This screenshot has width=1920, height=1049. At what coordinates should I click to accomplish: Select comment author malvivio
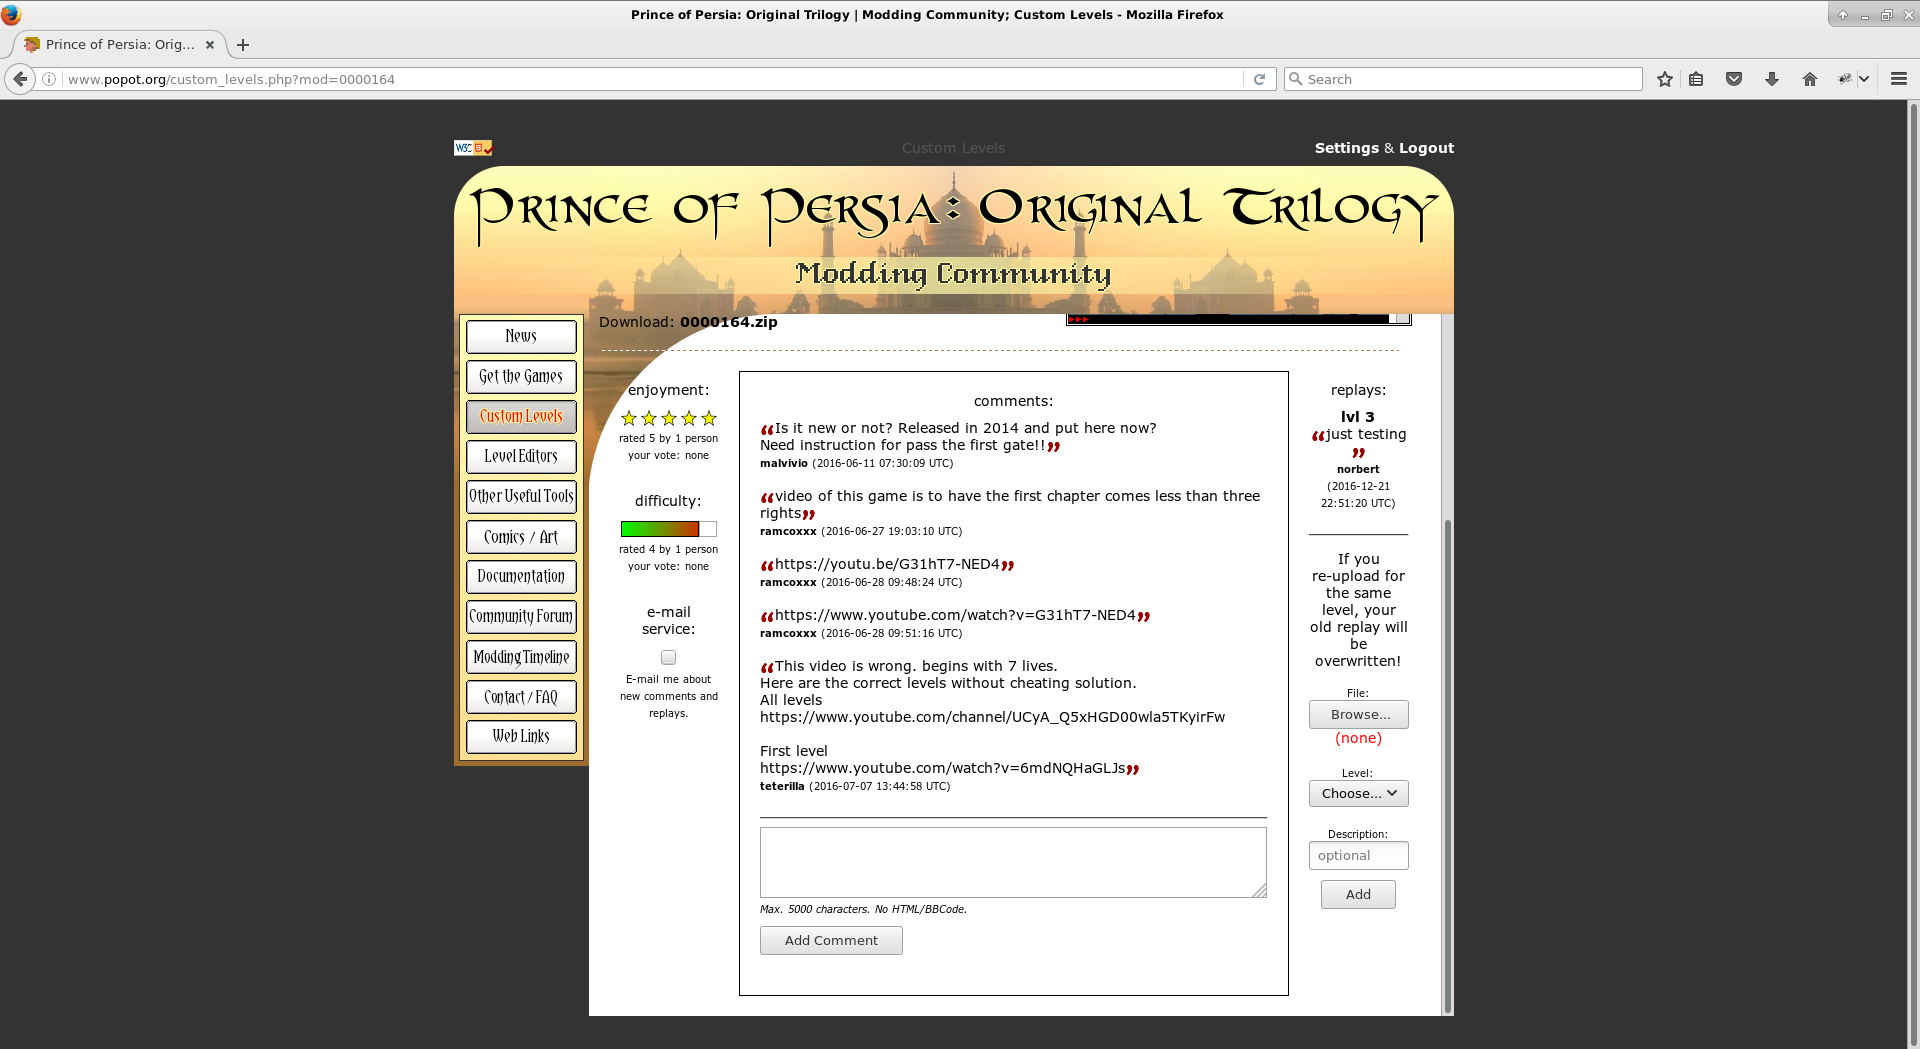click(784, 463)
